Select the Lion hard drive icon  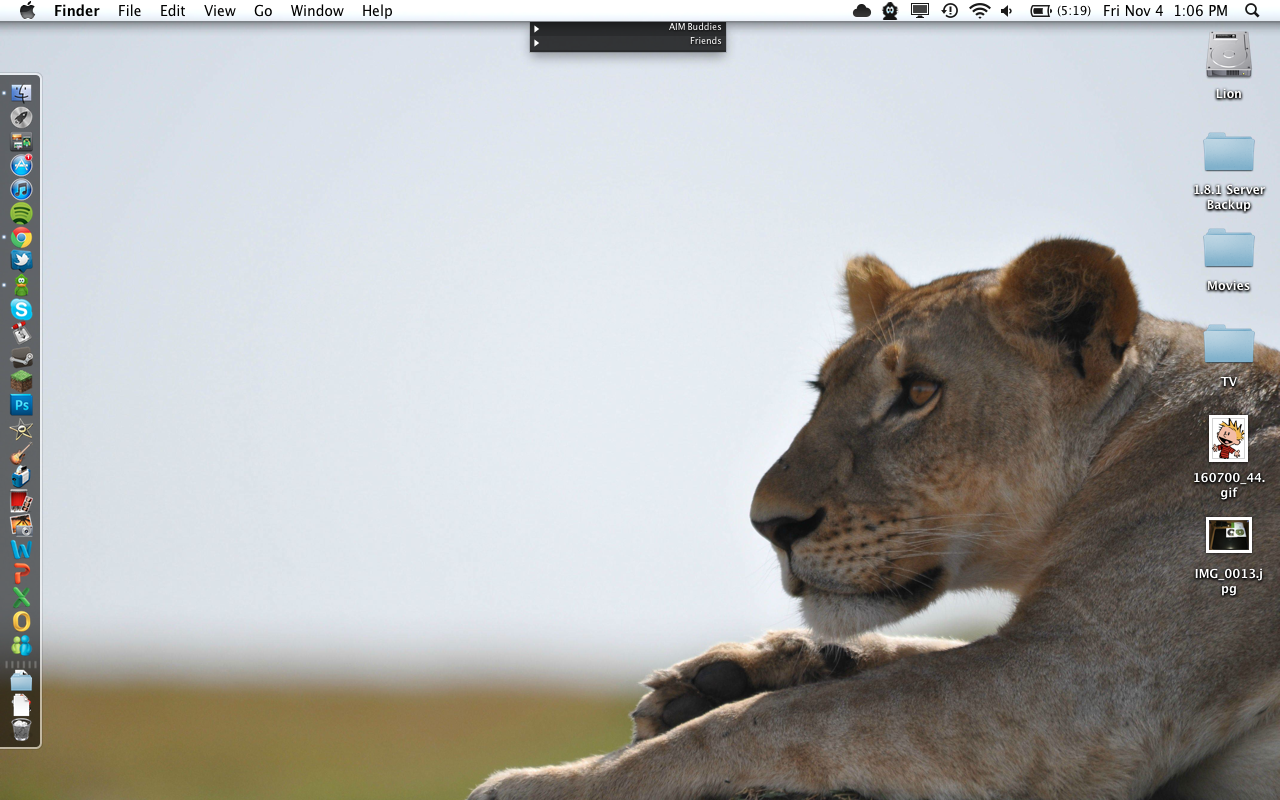coord(1228,55)
